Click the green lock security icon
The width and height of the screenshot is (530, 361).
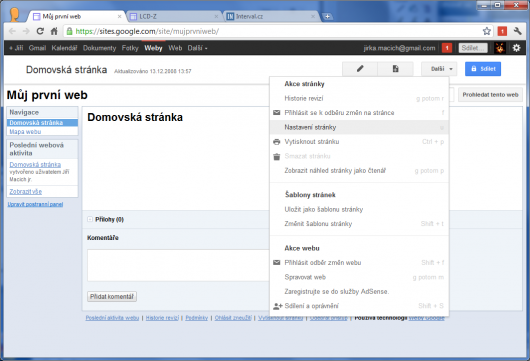[x=69, y=31]
